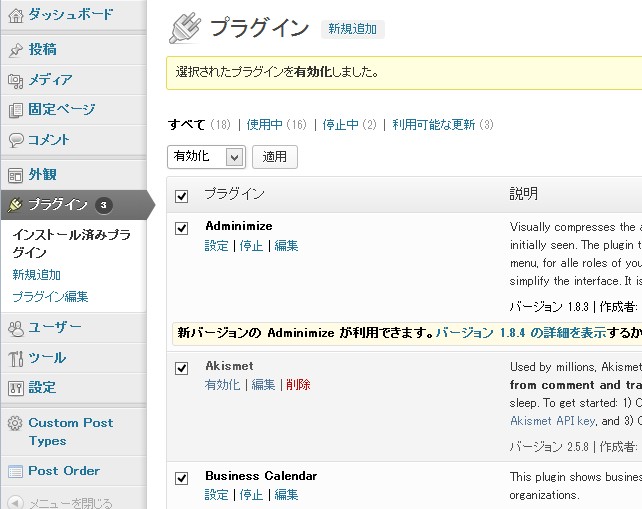Click the Dashboard house icon in the sidebar
Screen dimensions: 642x509
click(16, 16)
